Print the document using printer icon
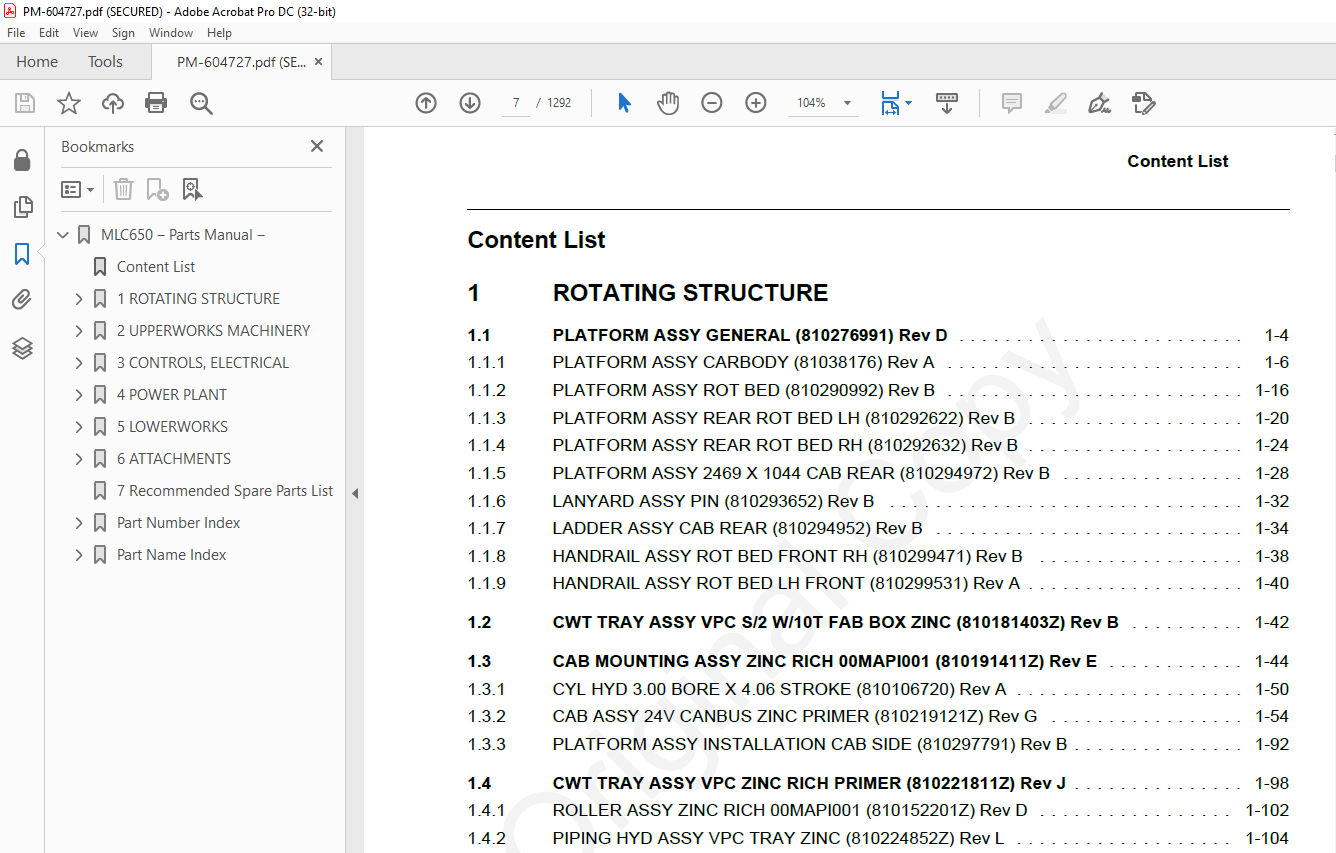 [x=156, y=103]
